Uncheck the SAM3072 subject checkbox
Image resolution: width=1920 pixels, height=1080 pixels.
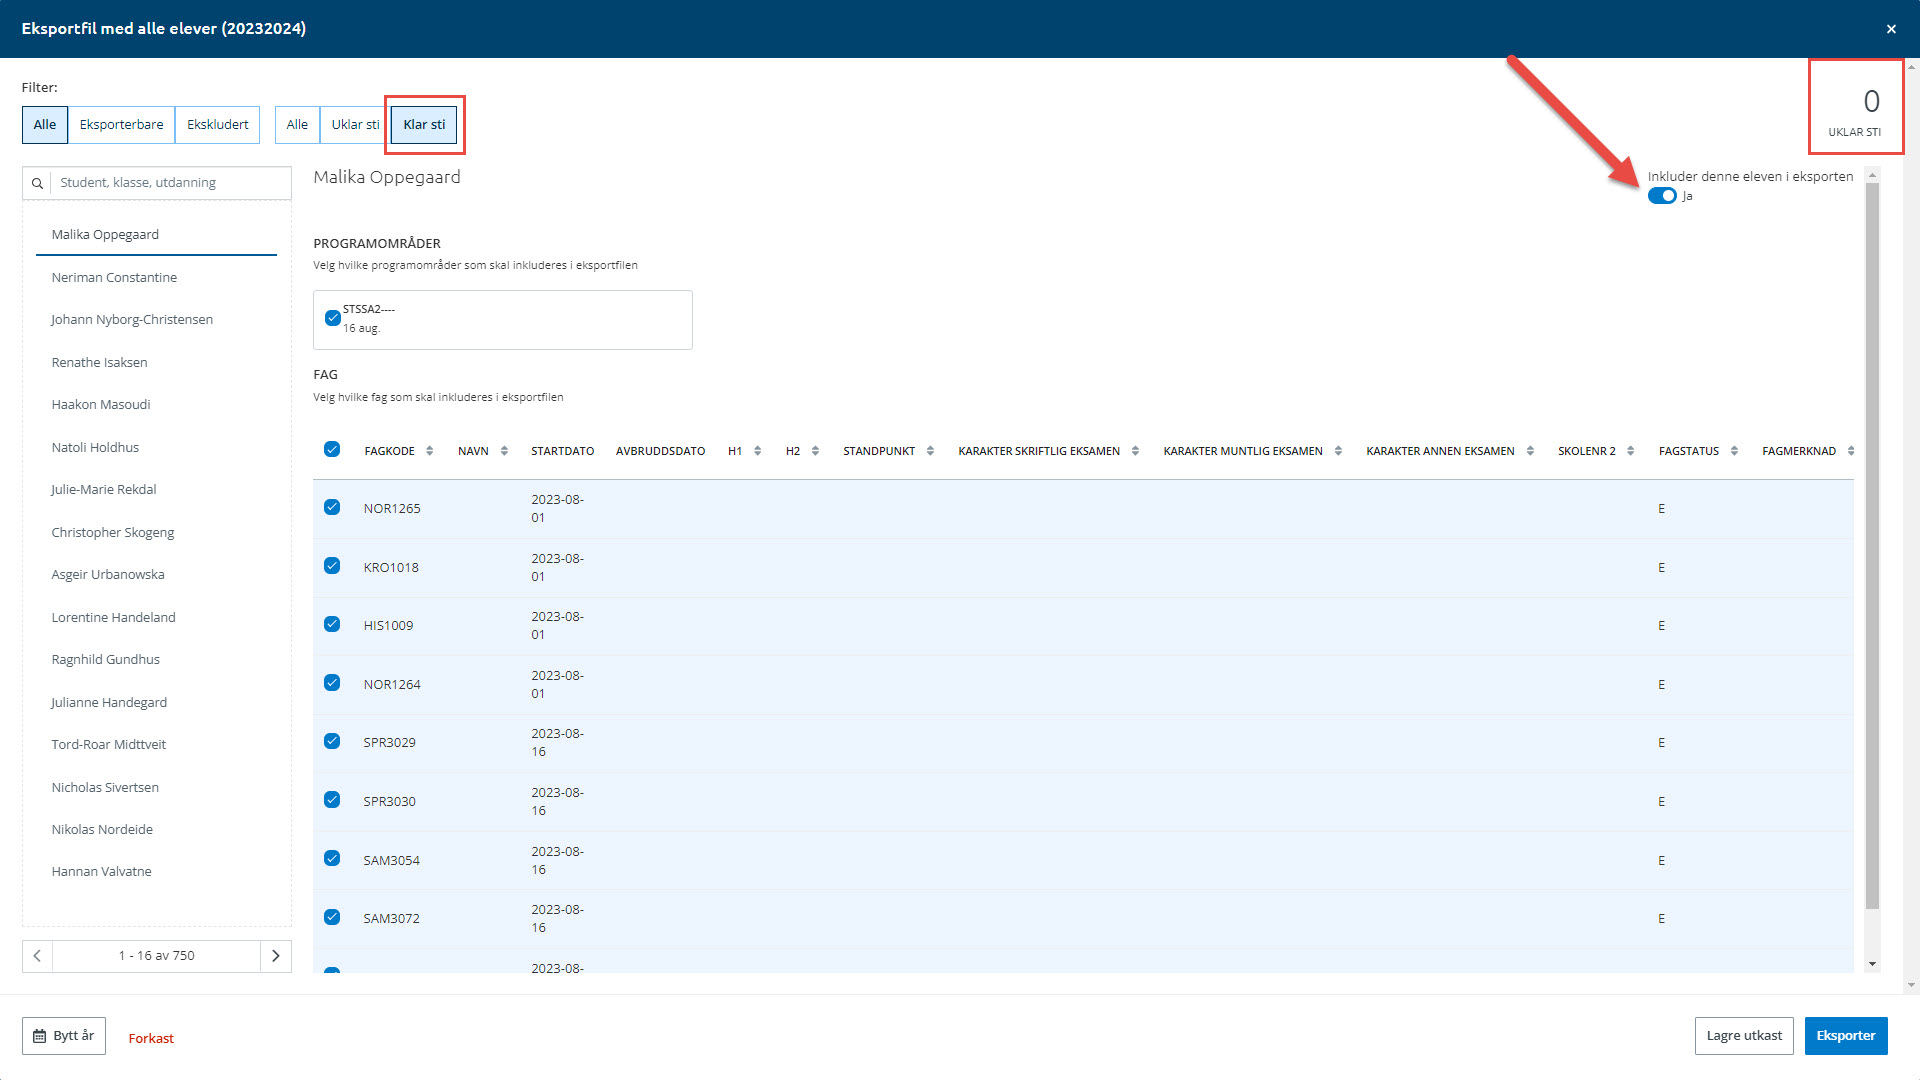pos(332,917)
